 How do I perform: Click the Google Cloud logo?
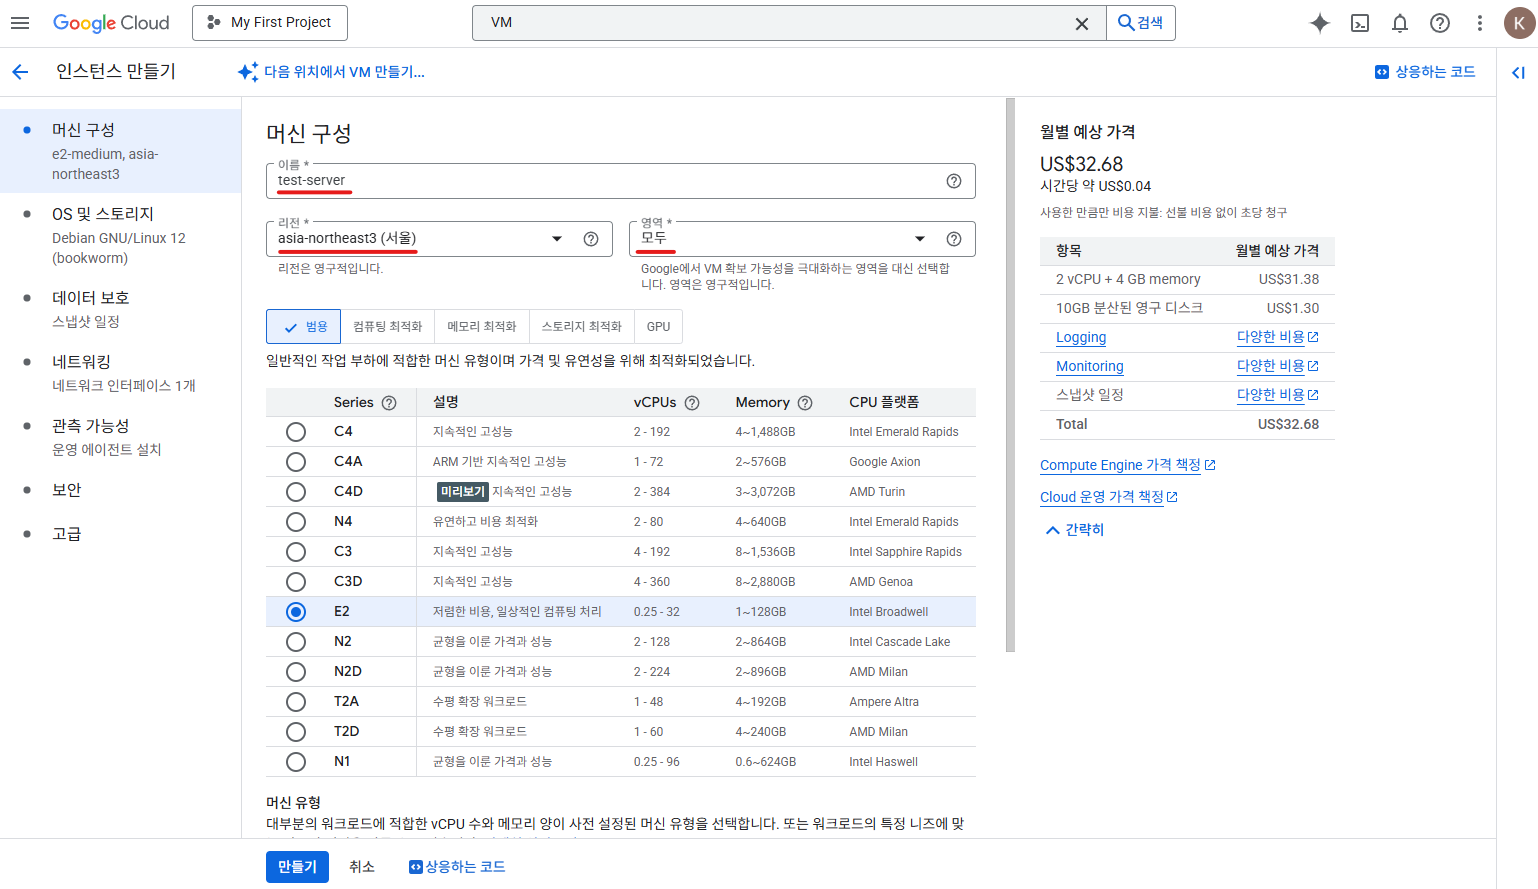coord(111,23)
